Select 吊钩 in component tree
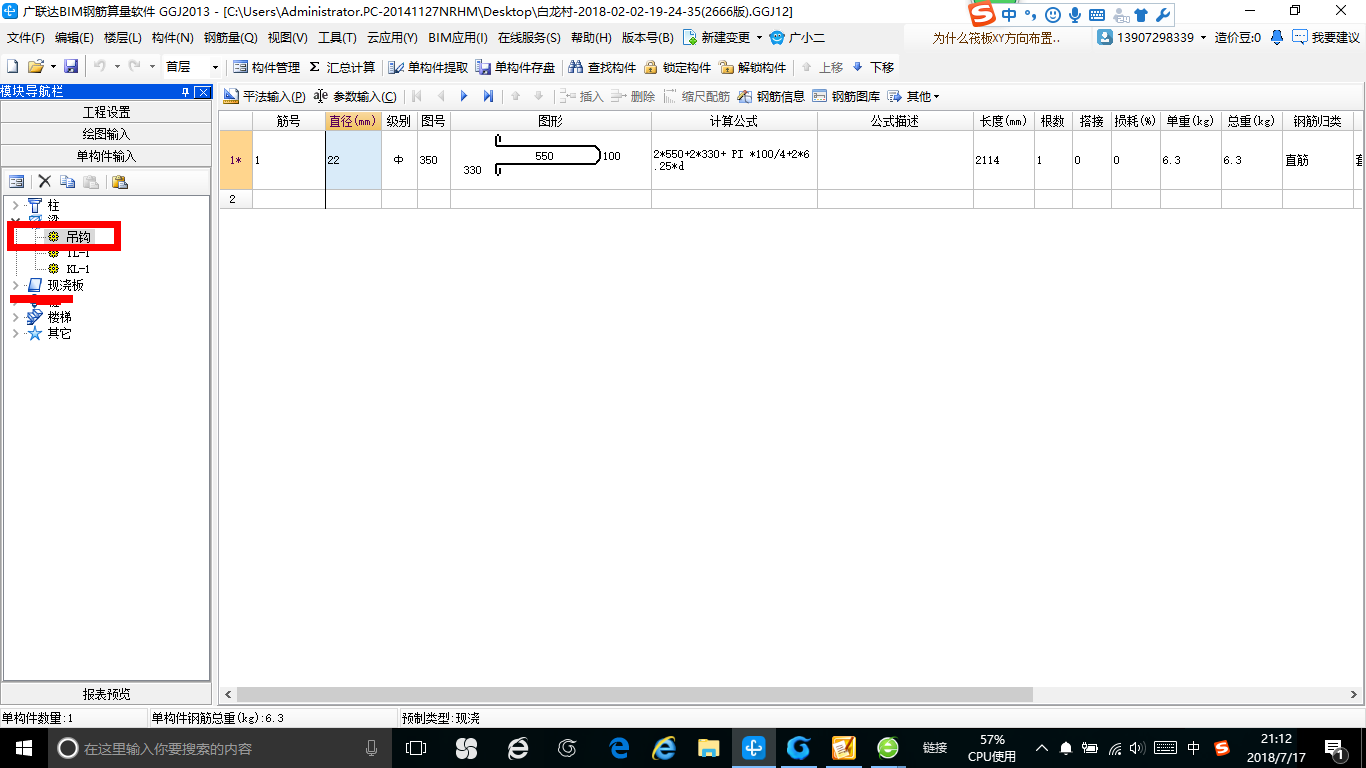Image resolution: width=1366 pixels, height=768 pixels. (78, 237)
